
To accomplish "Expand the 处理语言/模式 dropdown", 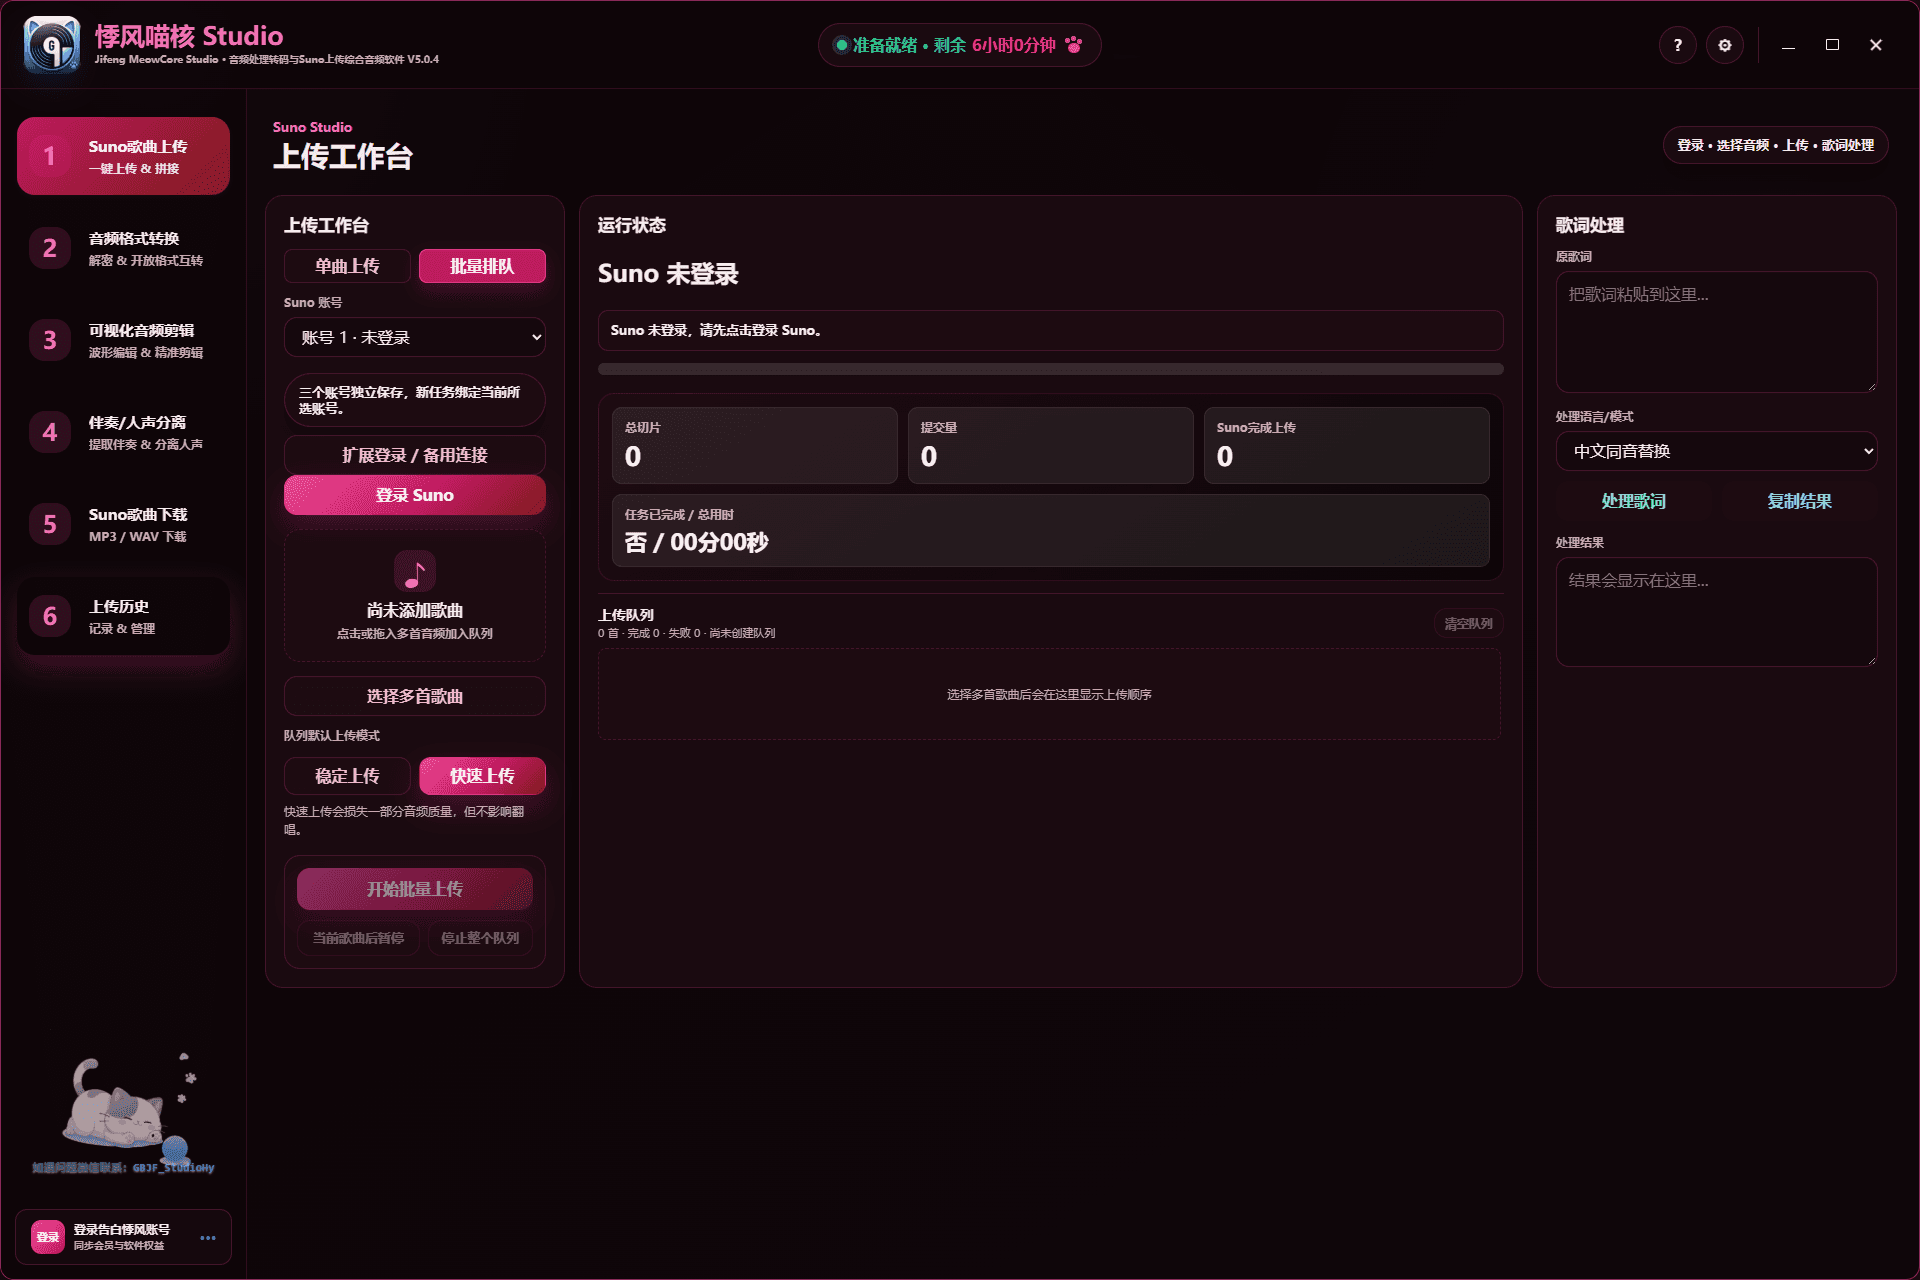I will tap(1716, 451).
